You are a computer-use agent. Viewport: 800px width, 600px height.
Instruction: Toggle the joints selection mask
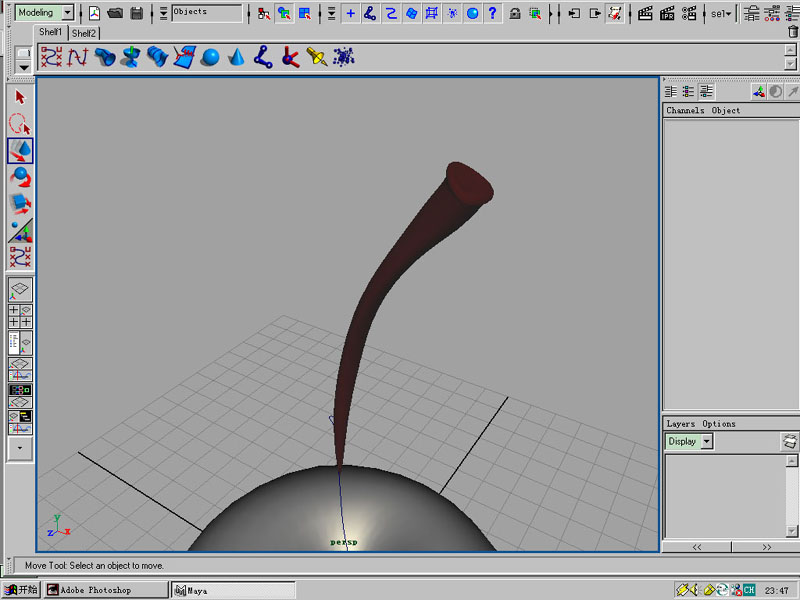tap(370, 13)
